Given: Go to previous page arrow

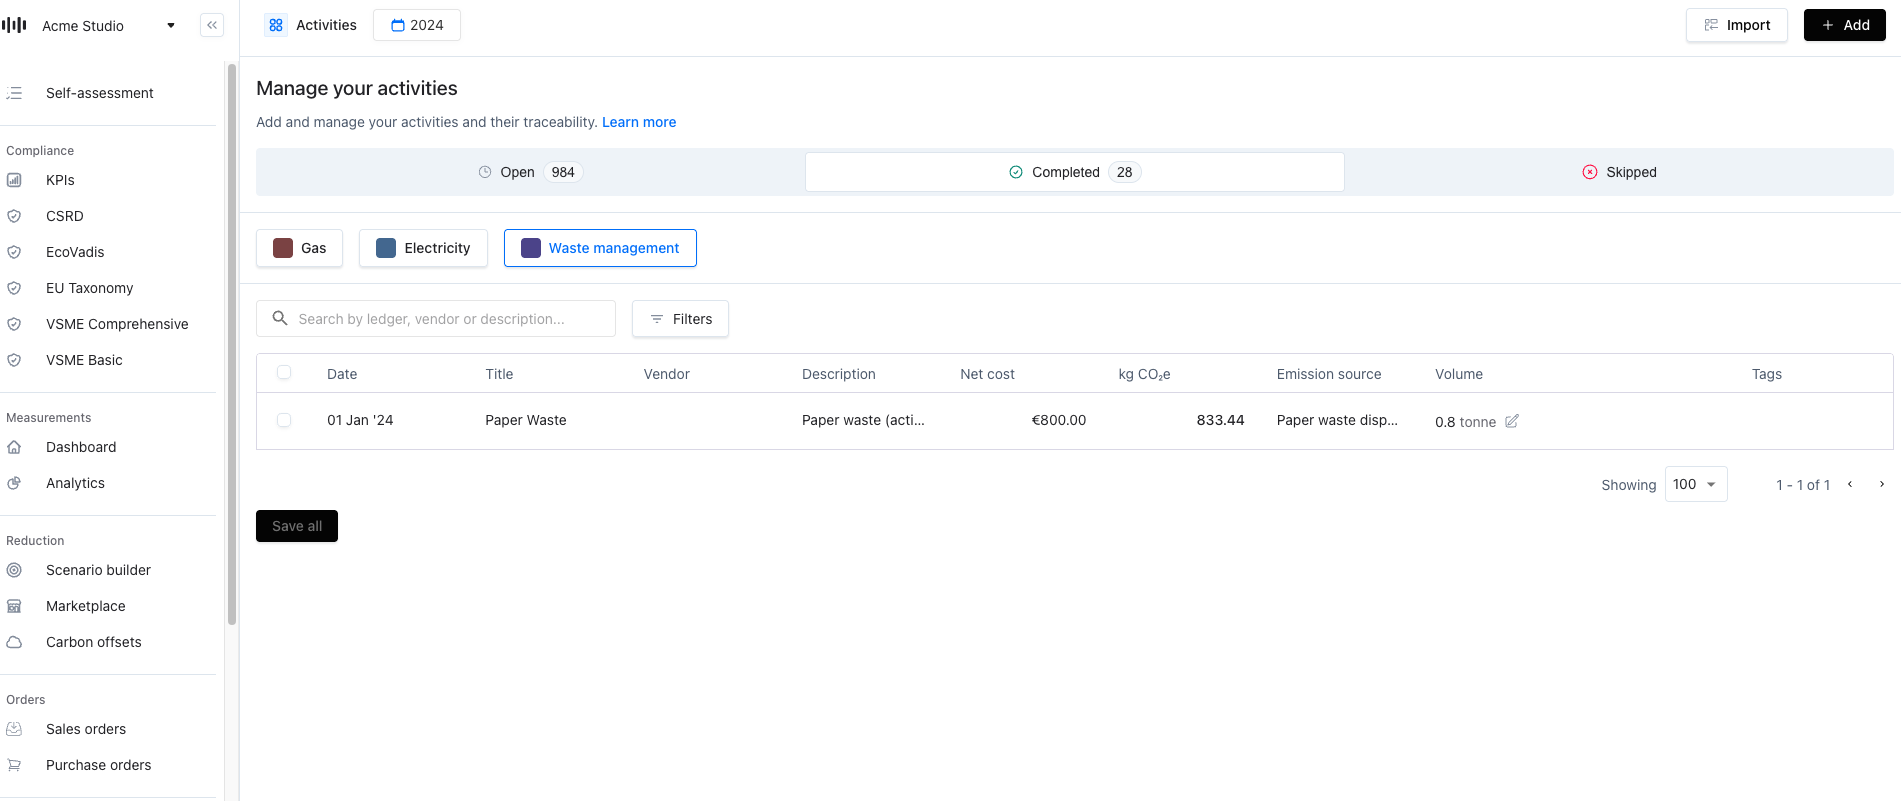Looking at the screenshot, I should click(1850, 484).
